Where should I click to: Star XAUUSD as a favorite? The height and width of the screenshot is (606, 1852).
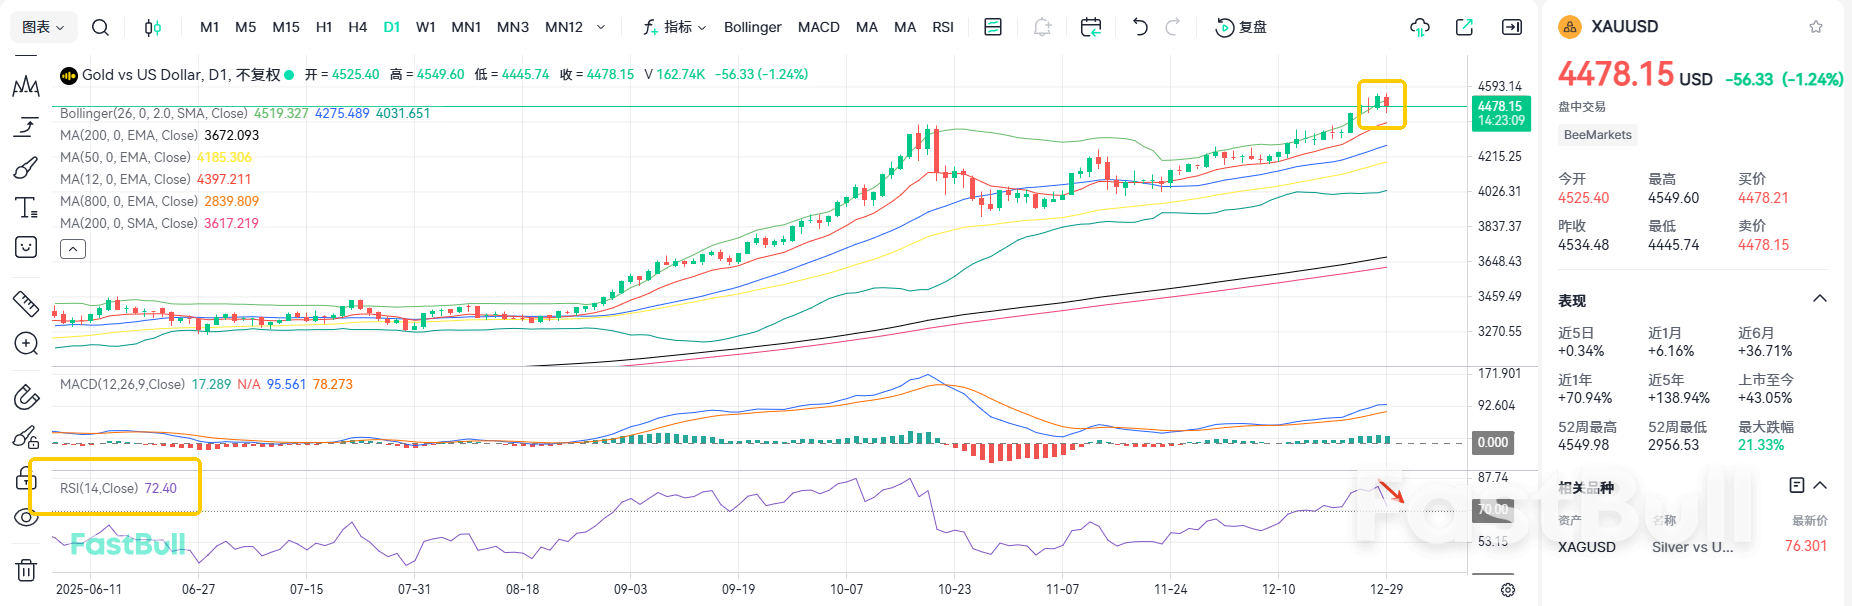coord(1816,27)
